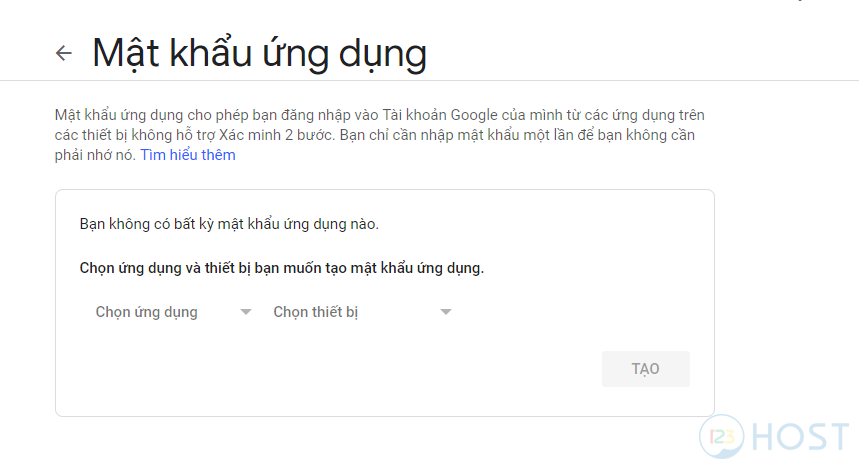
Task: Click the bold Chọn ứng dụng và thiết bị instruction
Action: coord(281,268)
